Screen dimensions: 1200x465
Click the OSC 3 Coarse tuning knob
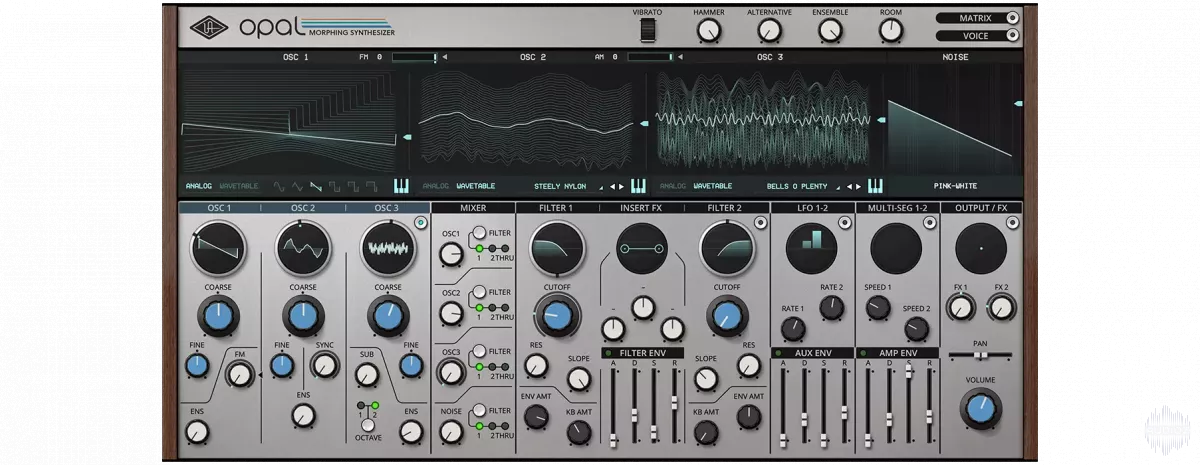388,317
